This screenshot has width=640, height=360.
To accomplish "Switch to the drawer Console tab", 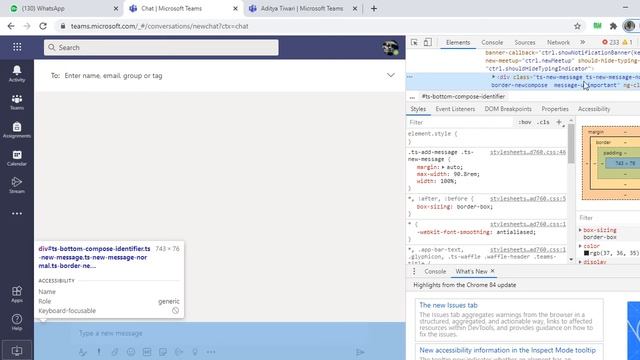I will tap(435, 271).
